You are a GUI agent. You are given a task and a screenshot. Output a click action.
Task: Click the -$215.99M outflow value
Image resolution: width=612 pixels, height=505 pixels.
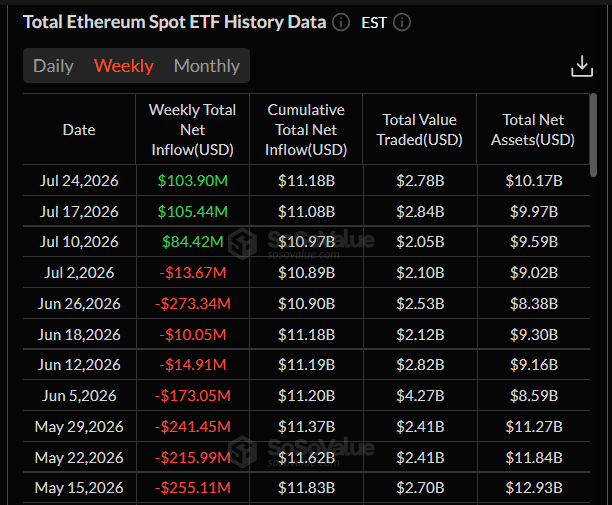192,457
